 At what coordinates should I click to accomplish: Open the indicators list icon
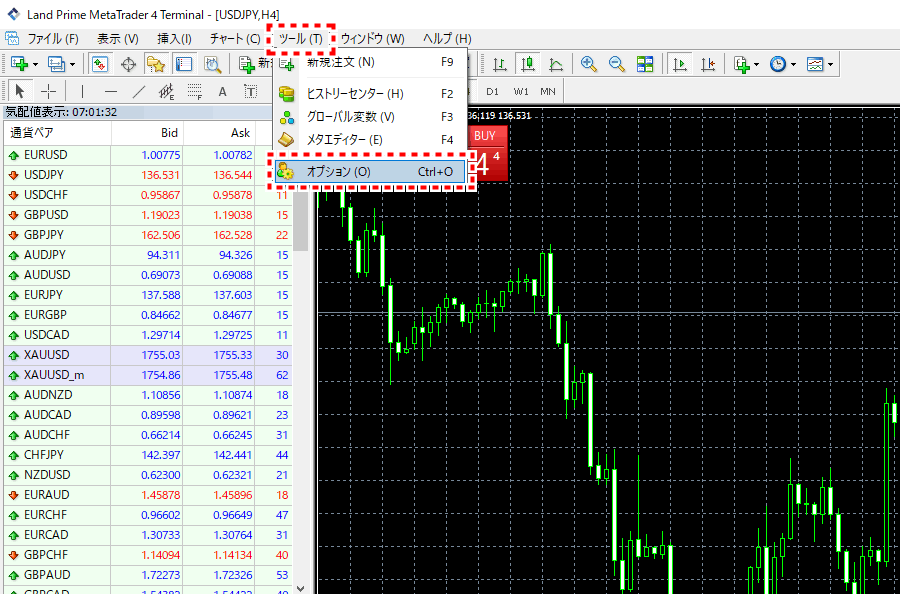click(x=742, y=64)
